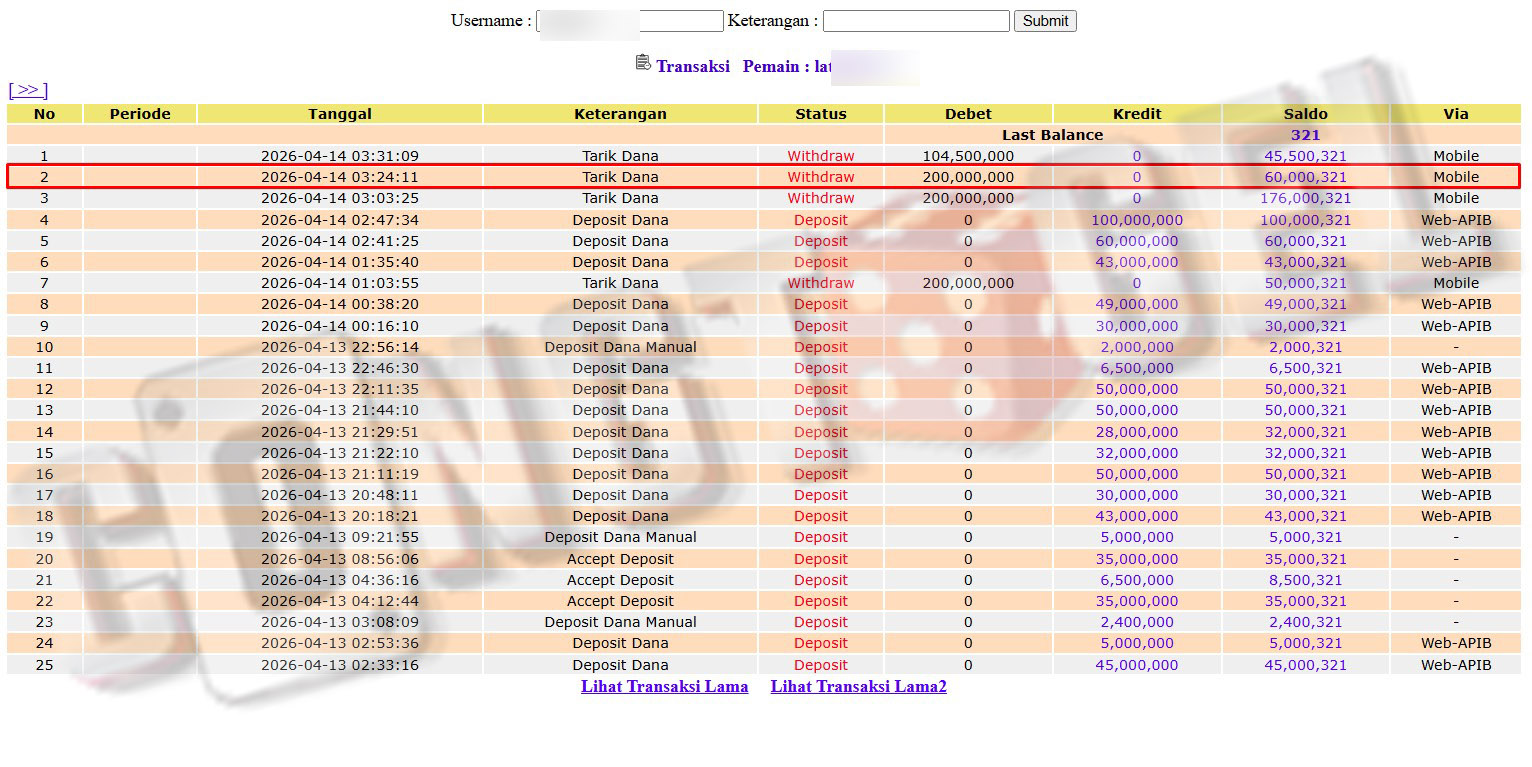
Task: Click debet amount 104,500,000
Action: [x=968, y=156]
